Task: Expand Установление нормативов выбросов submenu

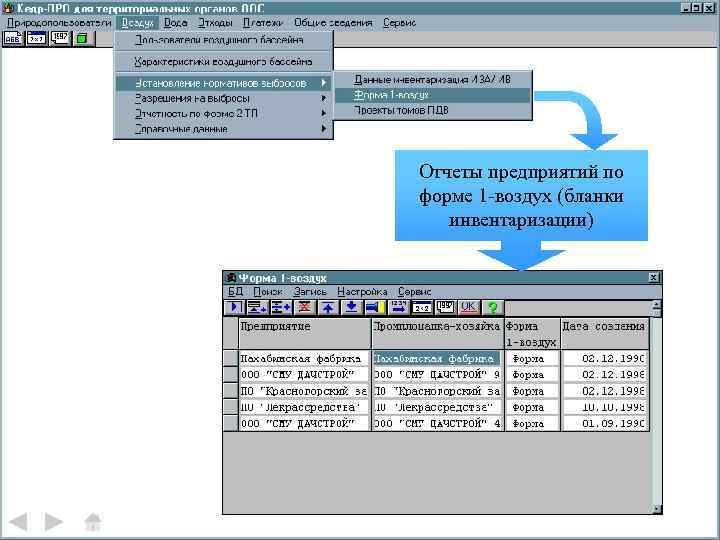Action: (x=223, y=83)
